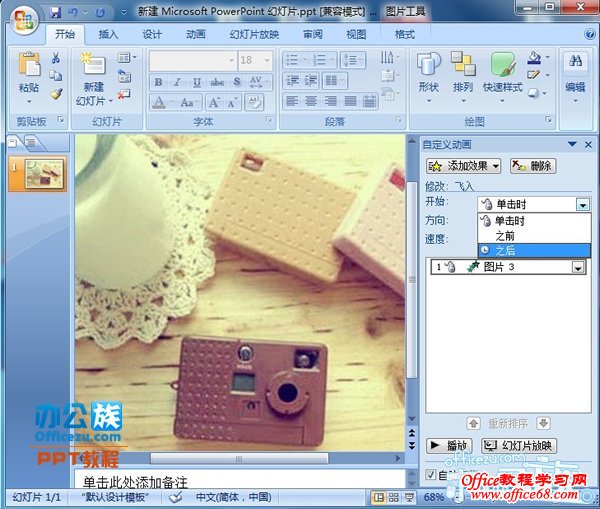Viewport: 600px width, 509px height.
Task: Align text right
Action: point(330,101)
